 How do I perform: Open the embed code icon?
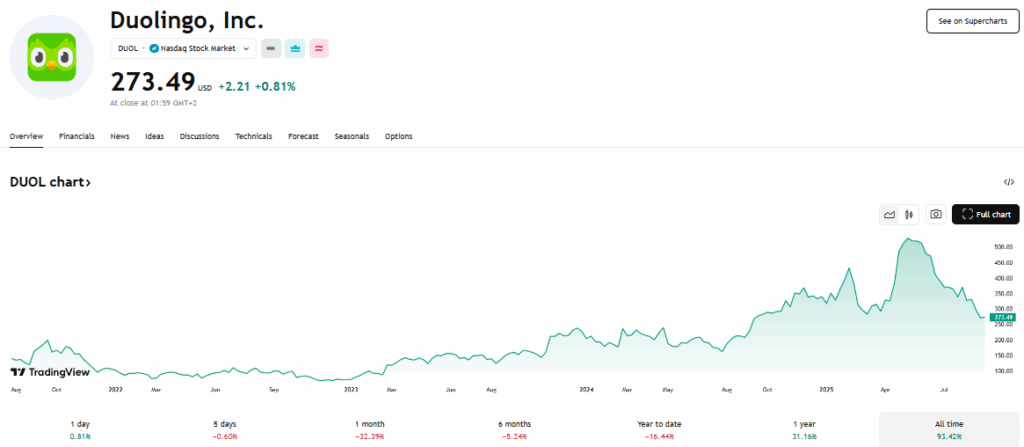click(x=1009, y=182)
